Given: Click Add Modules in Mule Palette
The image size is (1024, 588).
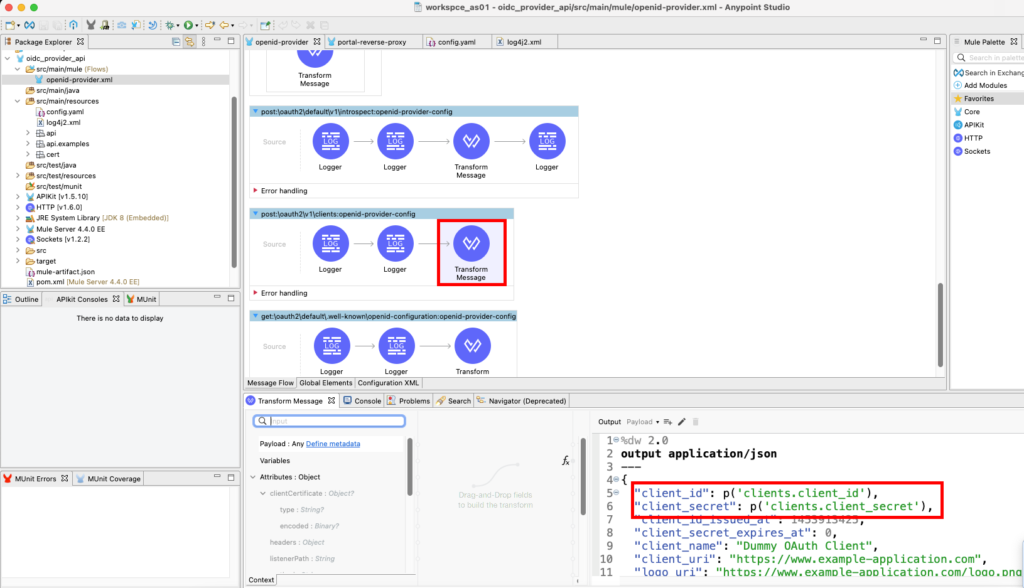Looking at the screenshot, I should pyautogui.click(x=985, y=86).
